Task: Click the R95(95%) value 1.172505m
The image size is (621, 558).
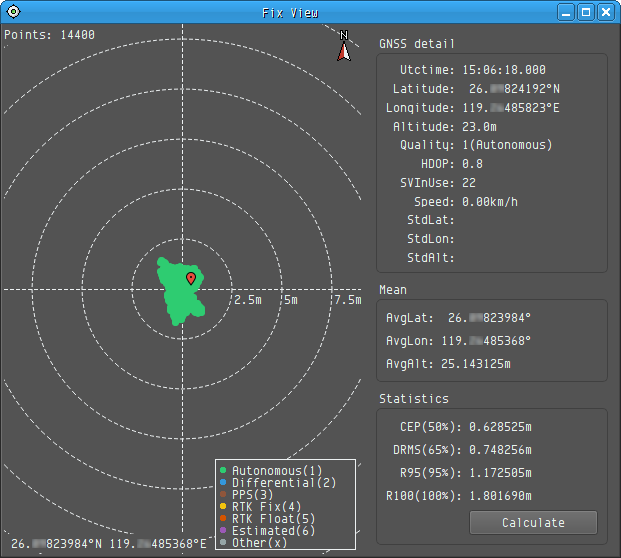Action: pyautogui.click(x=500, y=473)
